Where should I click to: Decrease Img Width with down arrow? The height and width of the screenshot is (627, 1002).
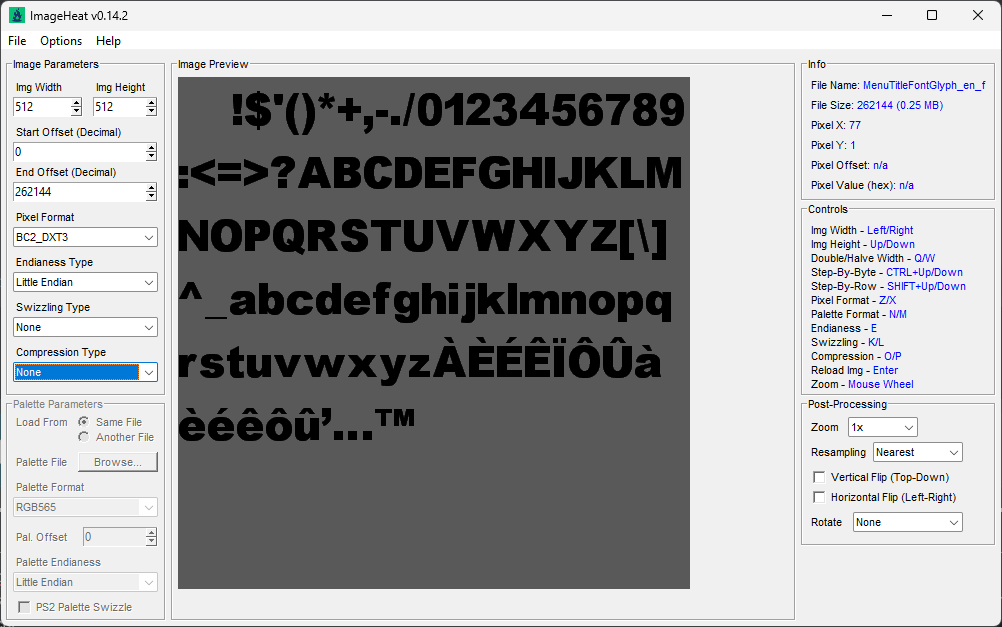pos(77,111)
